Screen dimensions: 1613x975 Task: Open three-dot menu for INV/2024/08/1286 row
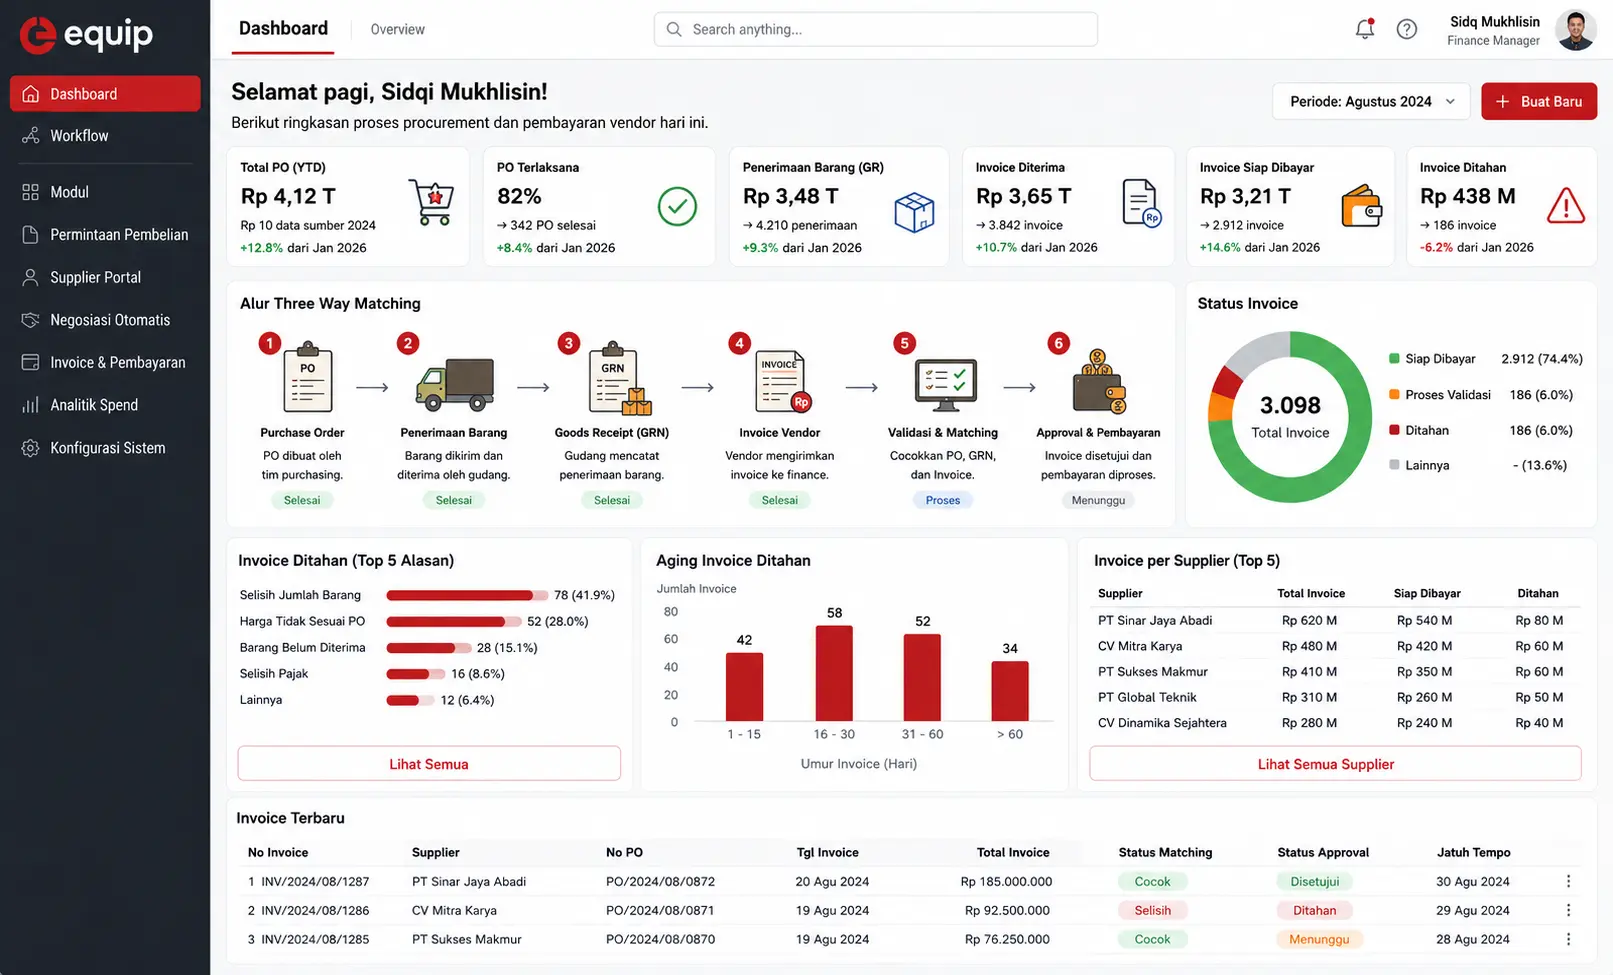pos(1568,910)
